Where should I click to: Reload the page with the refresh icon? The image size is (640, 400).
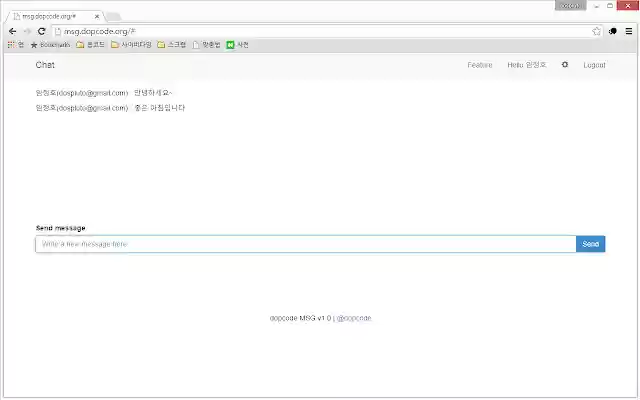pos(41,31)
